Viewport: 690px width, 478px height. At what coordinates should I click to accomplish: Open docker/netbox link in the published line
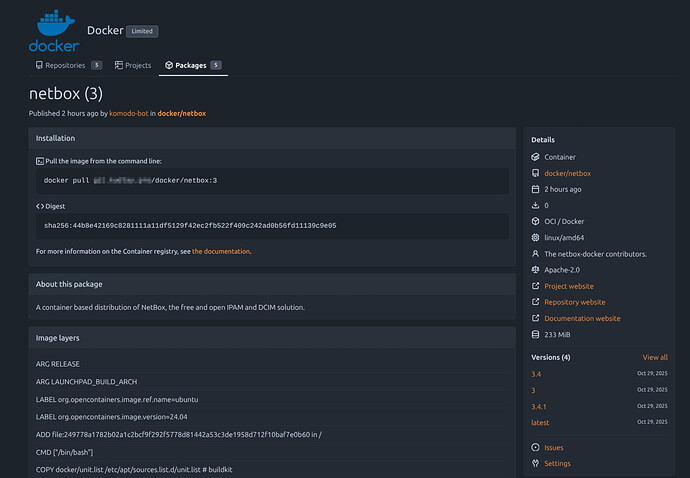click(x=182, y=113)
